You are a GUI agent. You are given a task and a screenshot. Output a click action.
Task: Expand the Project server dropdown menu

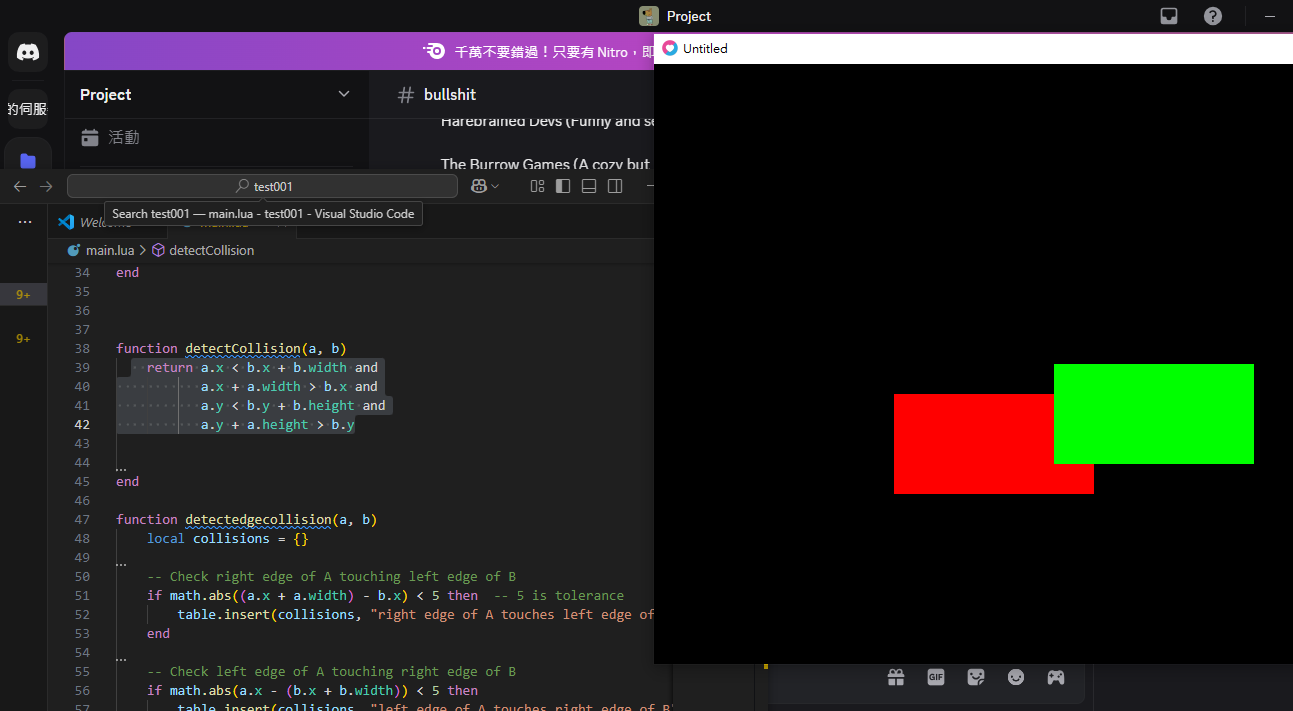coord(344,94)
